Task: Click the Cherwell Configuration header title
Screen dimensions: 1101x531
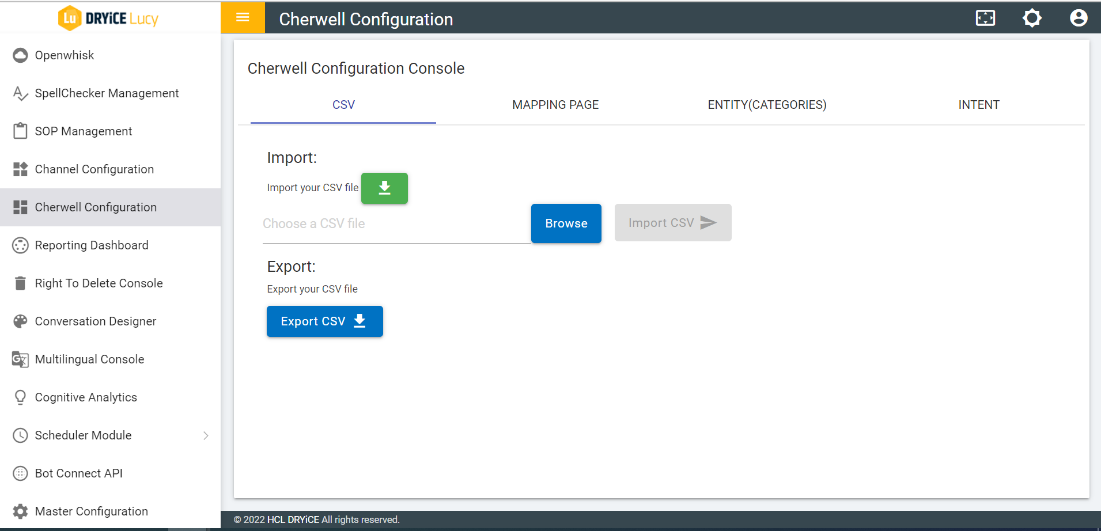Action: [x=366, y=19]
